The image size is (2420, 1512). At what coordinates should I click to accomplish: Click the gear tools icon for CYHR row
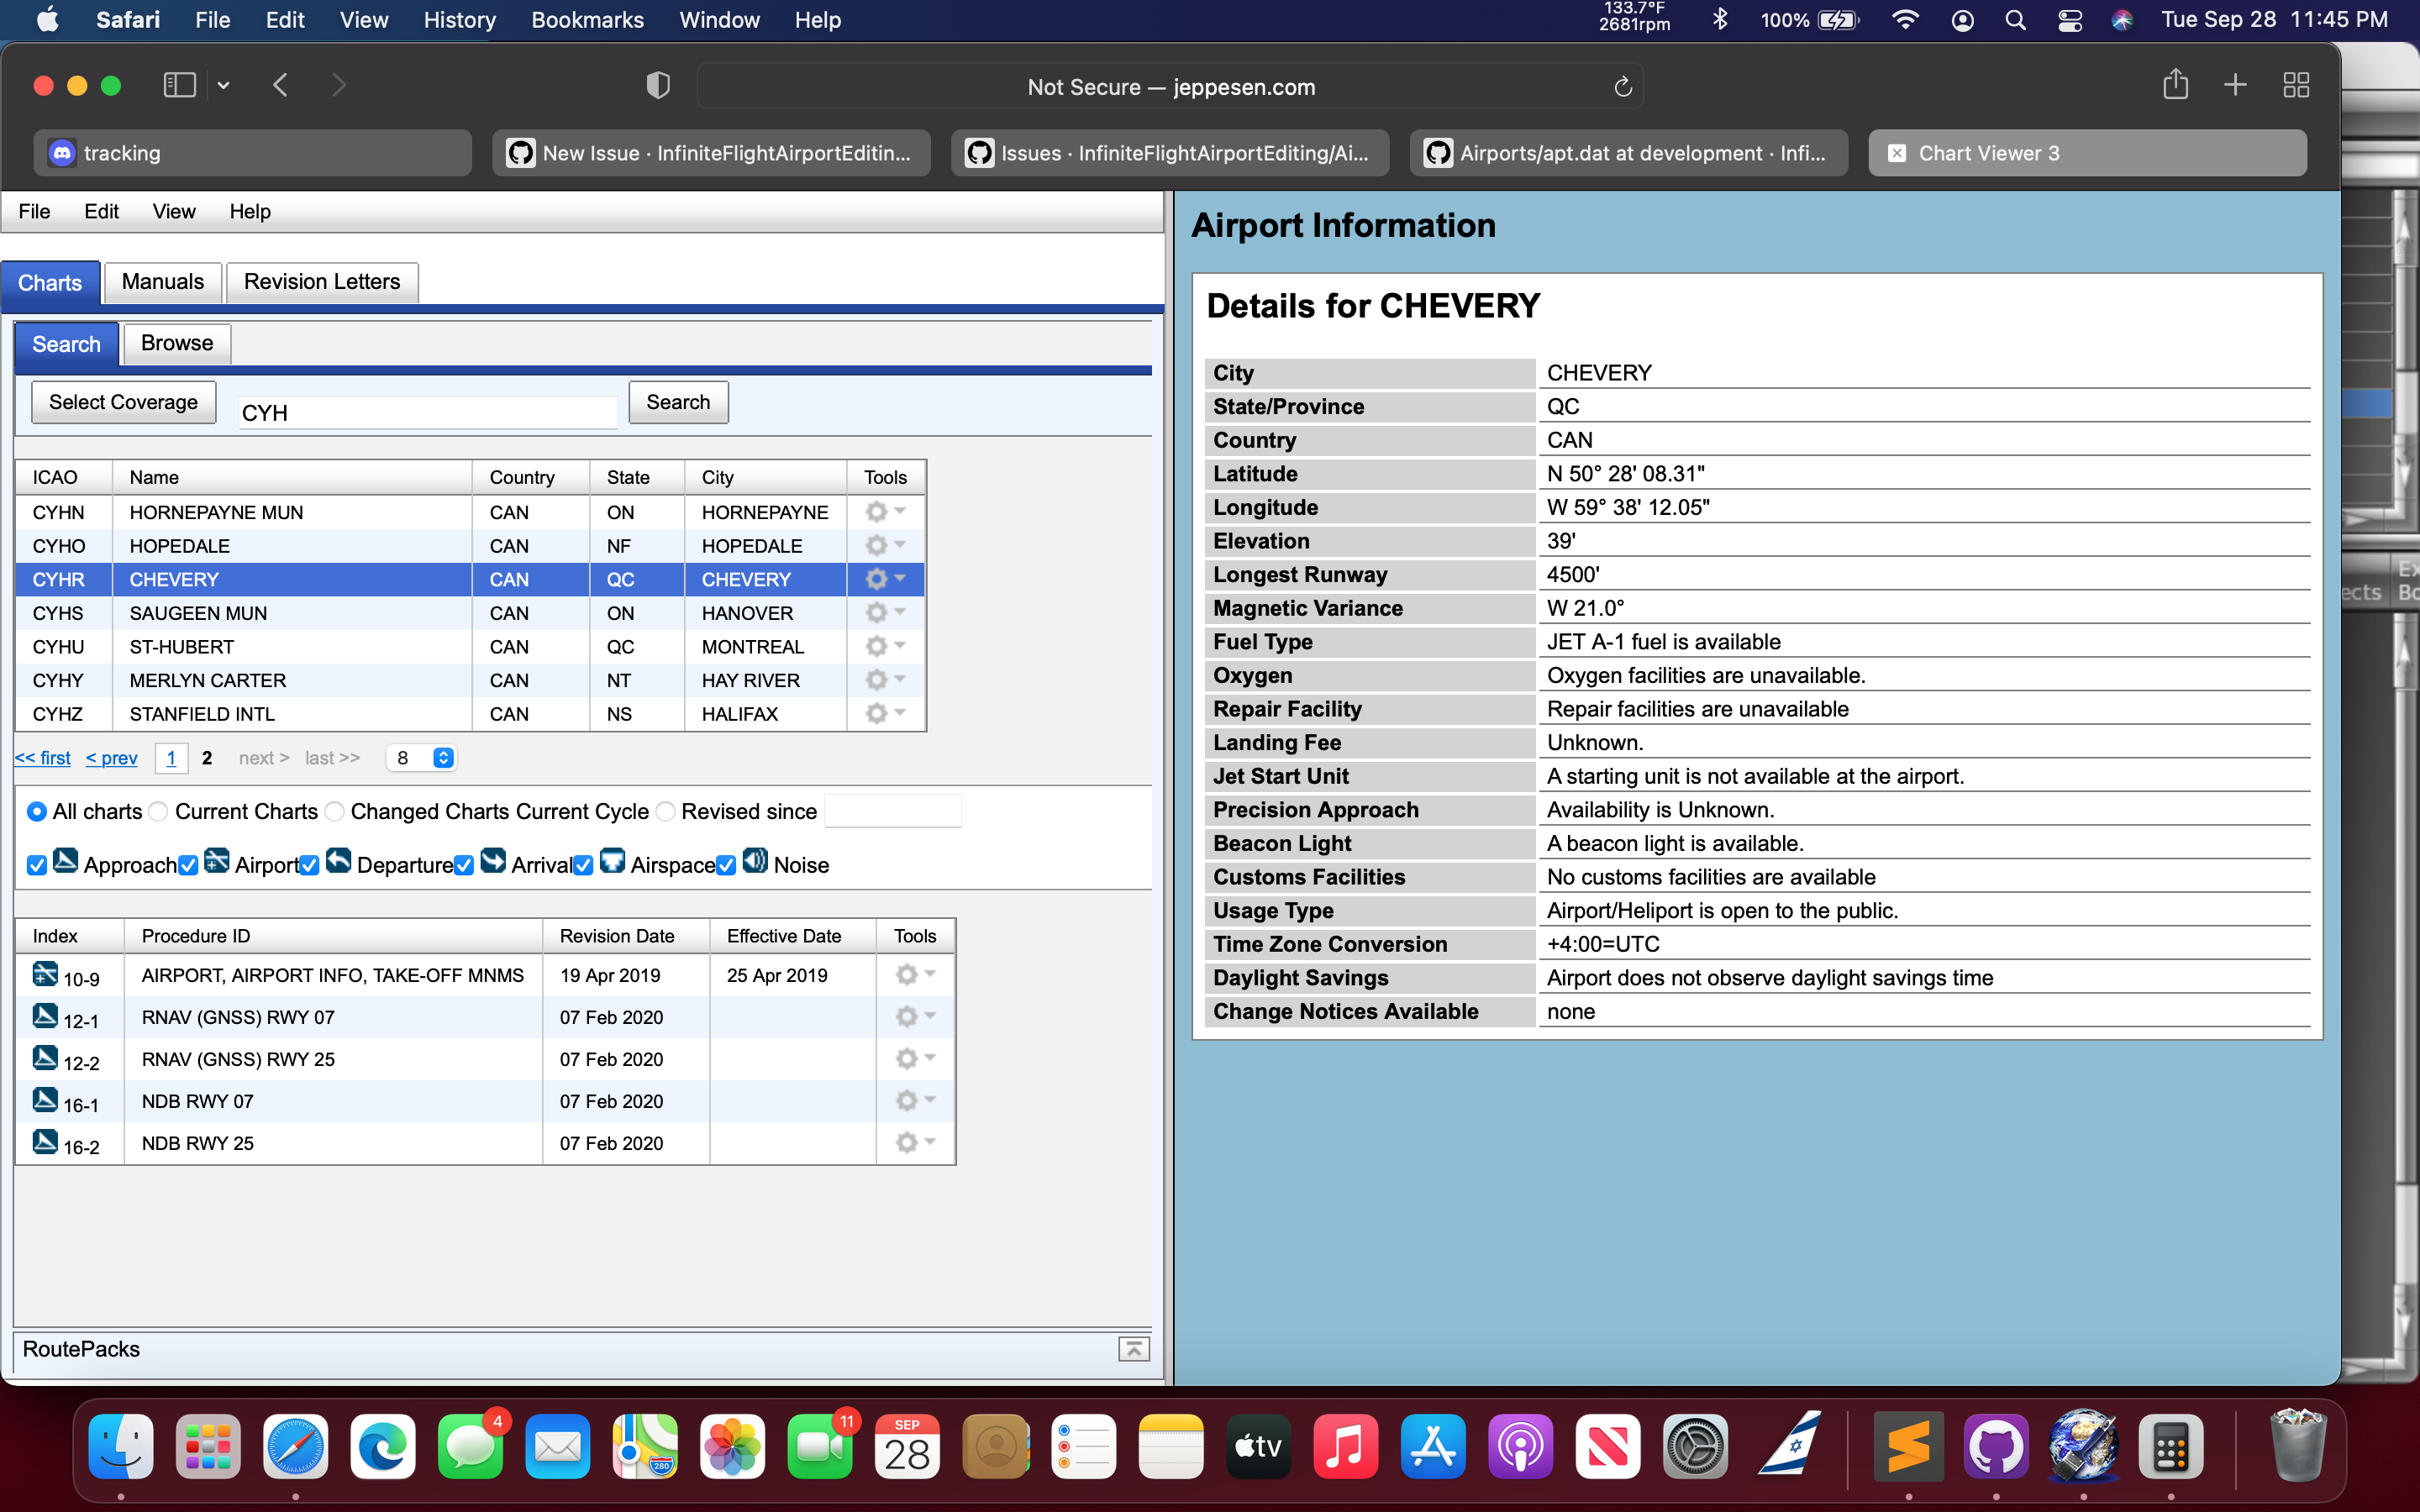877,579
